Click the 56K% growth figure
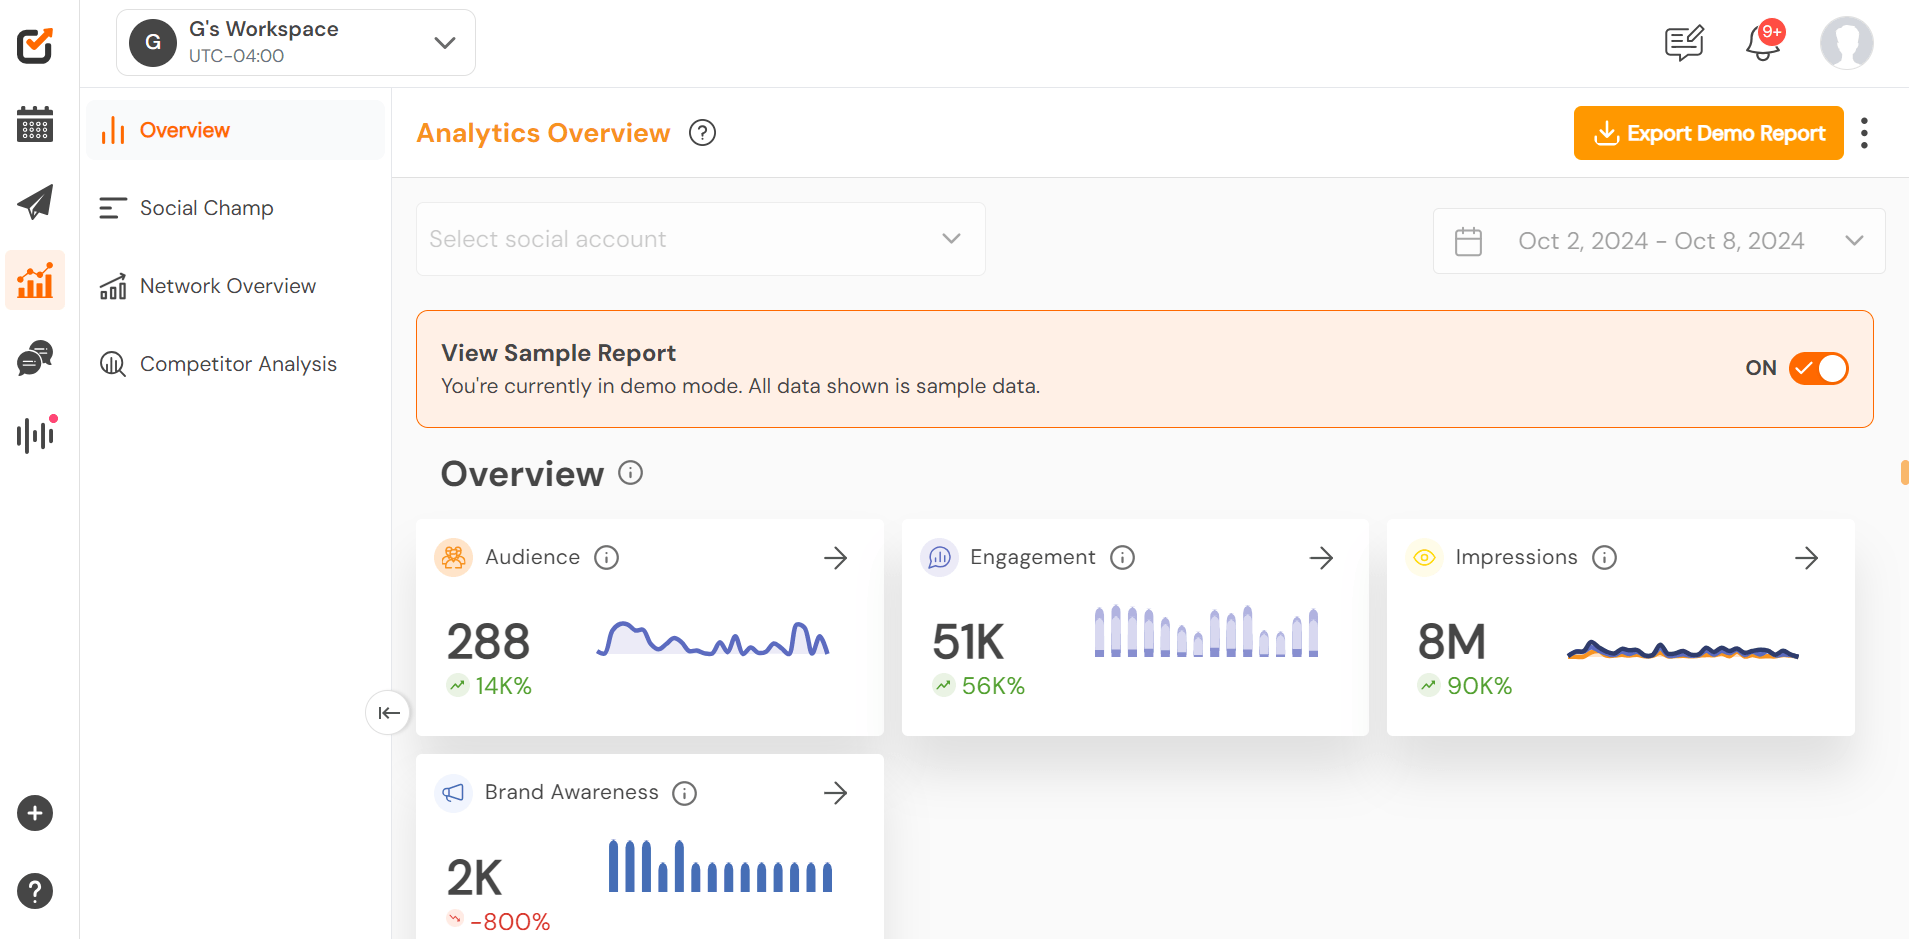 point(993,686)
